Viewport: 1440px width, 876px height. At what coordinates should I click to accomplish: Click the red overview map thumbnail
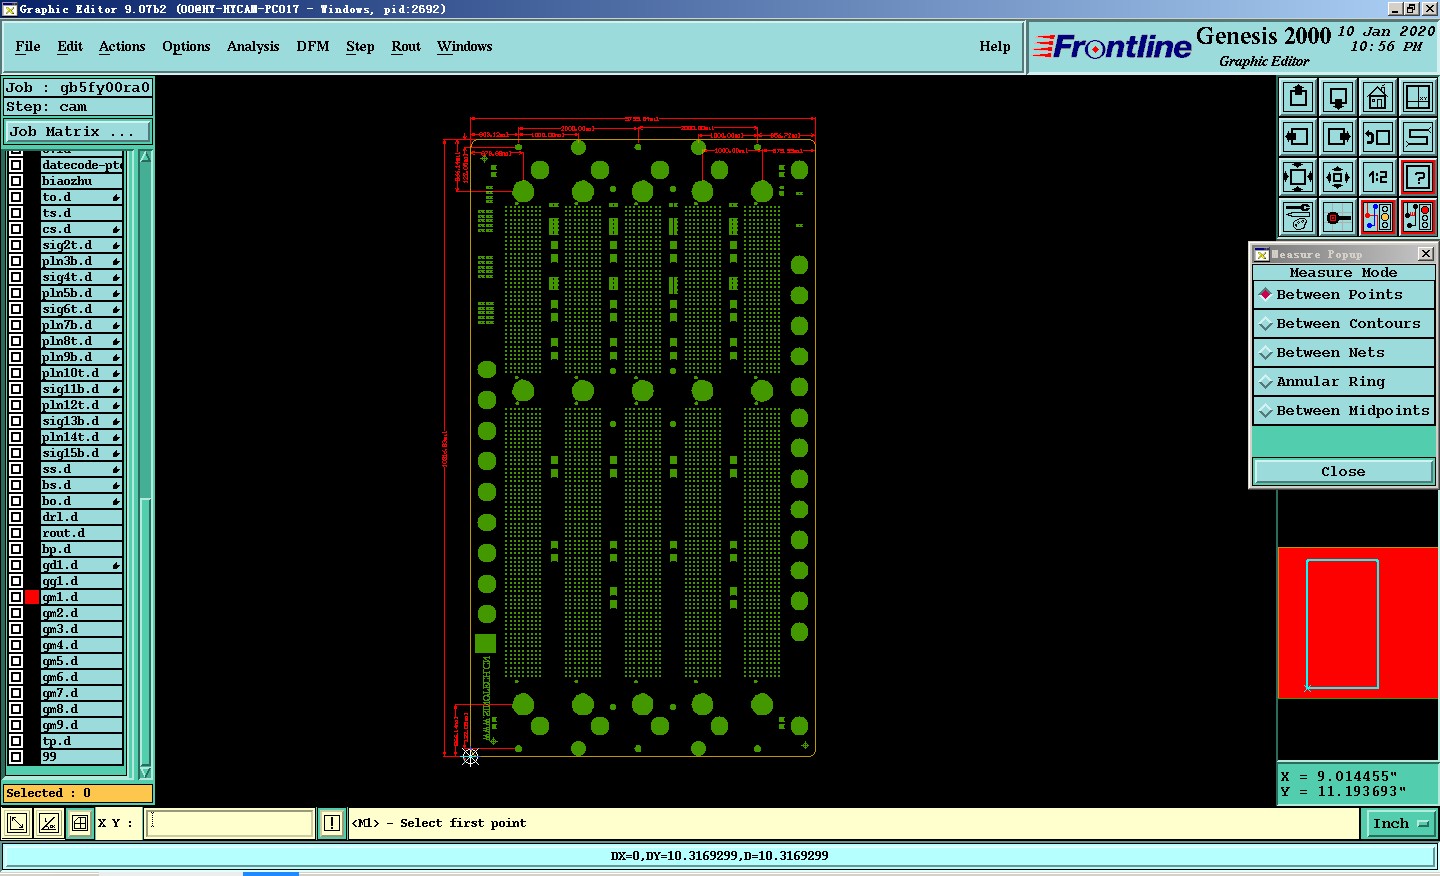coord(1358,623)
